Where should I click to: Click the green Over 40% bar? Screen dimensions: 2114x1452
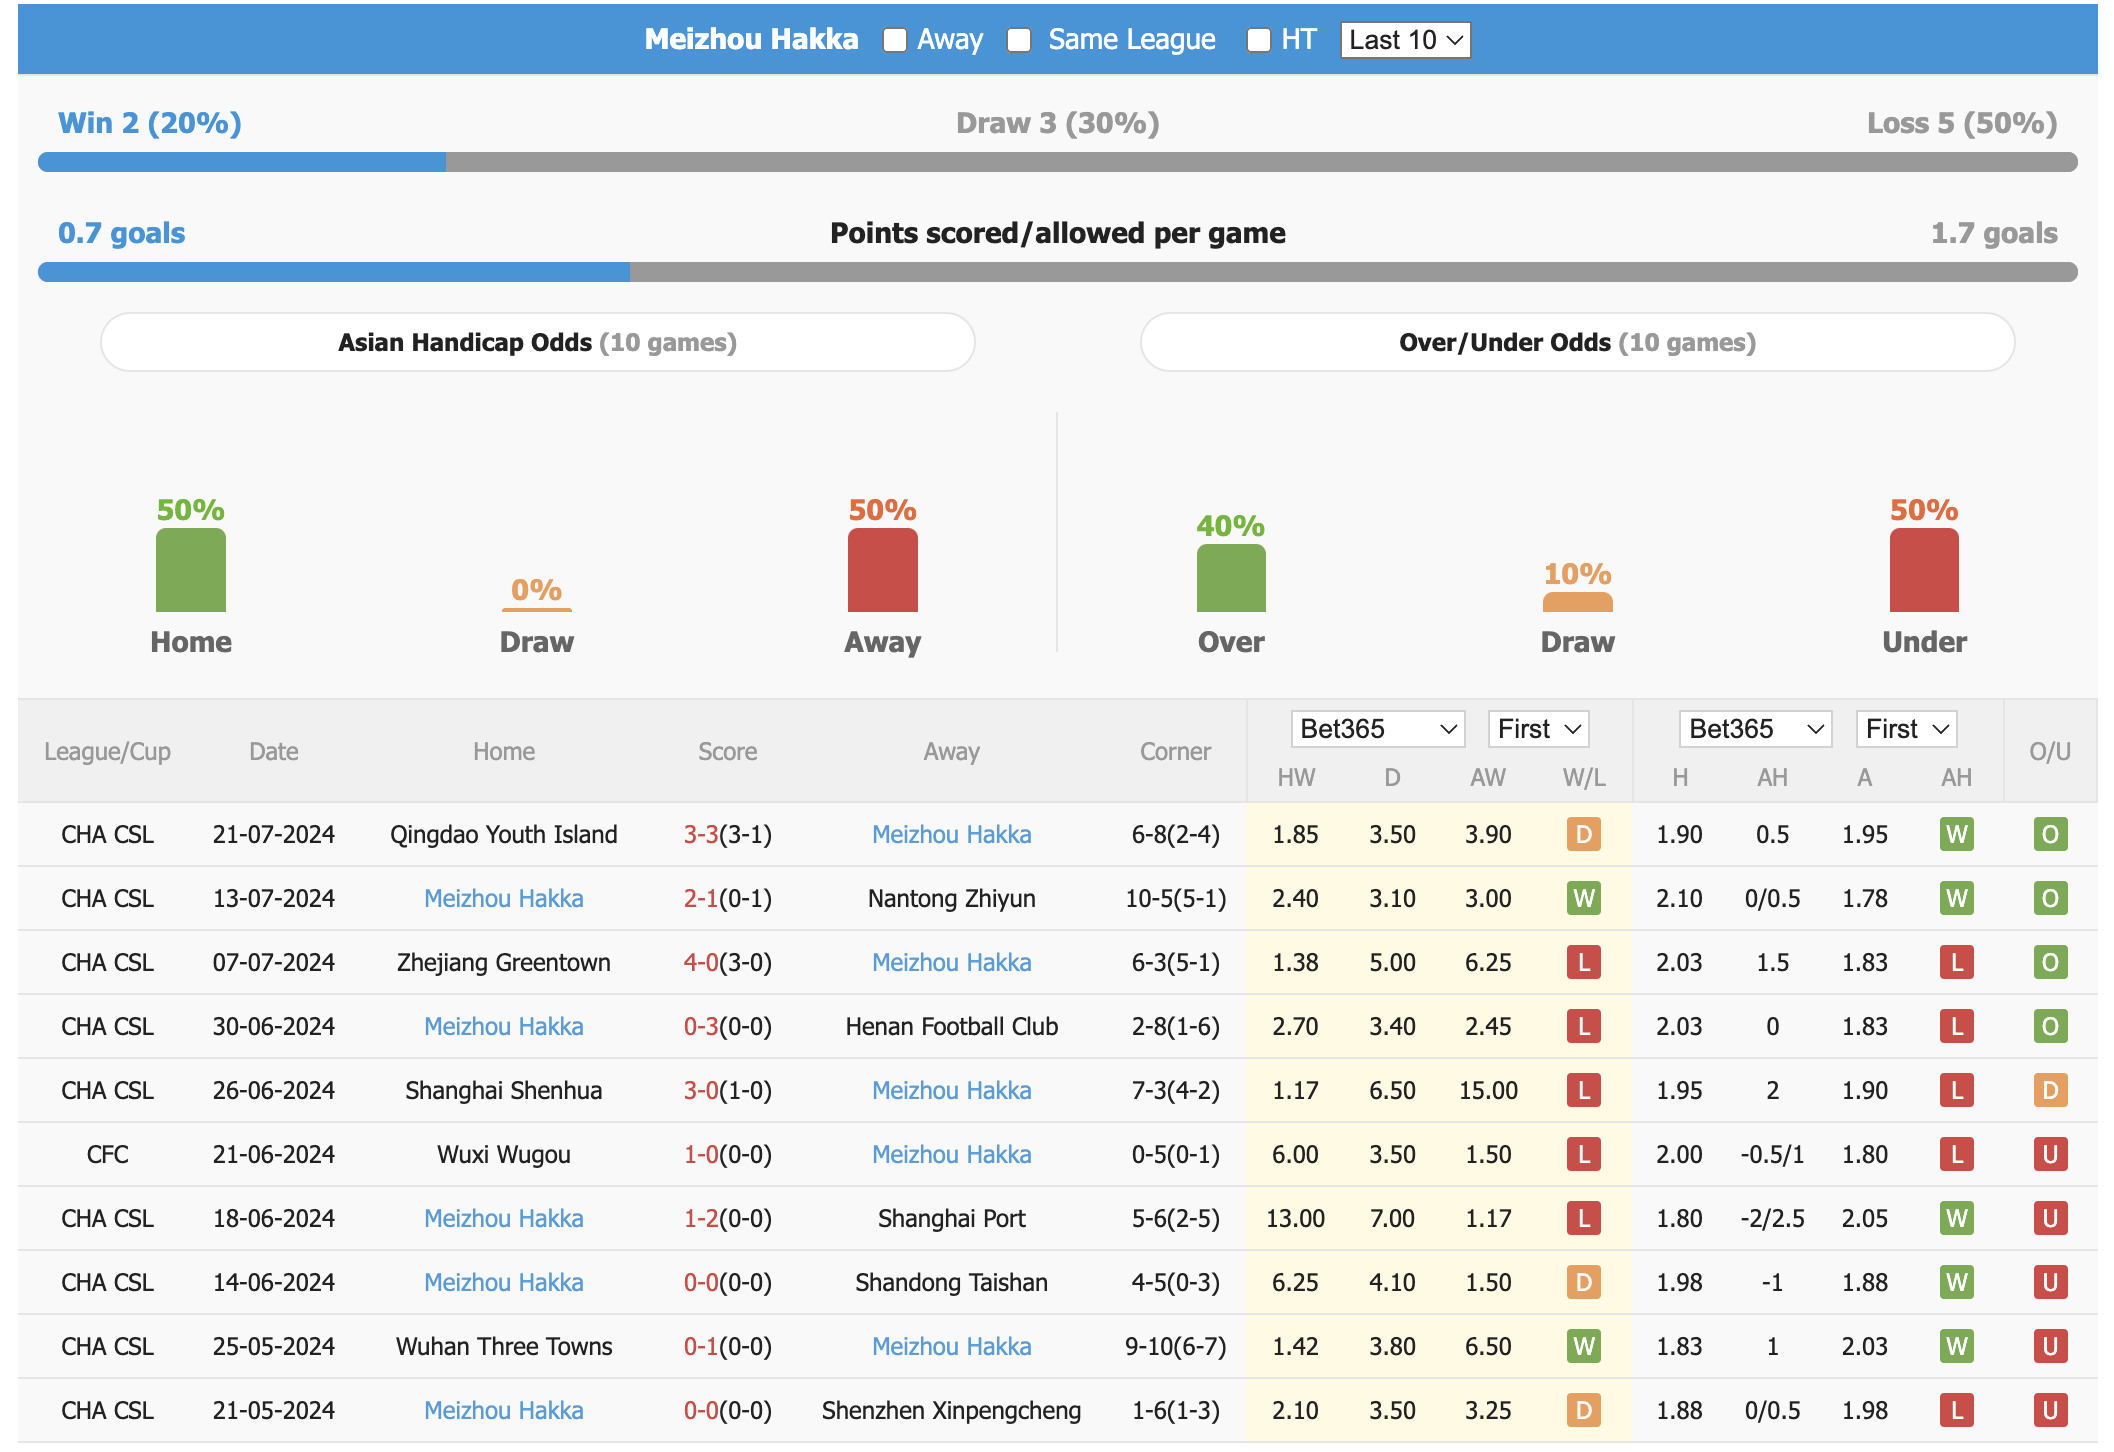coord(1231,578)
